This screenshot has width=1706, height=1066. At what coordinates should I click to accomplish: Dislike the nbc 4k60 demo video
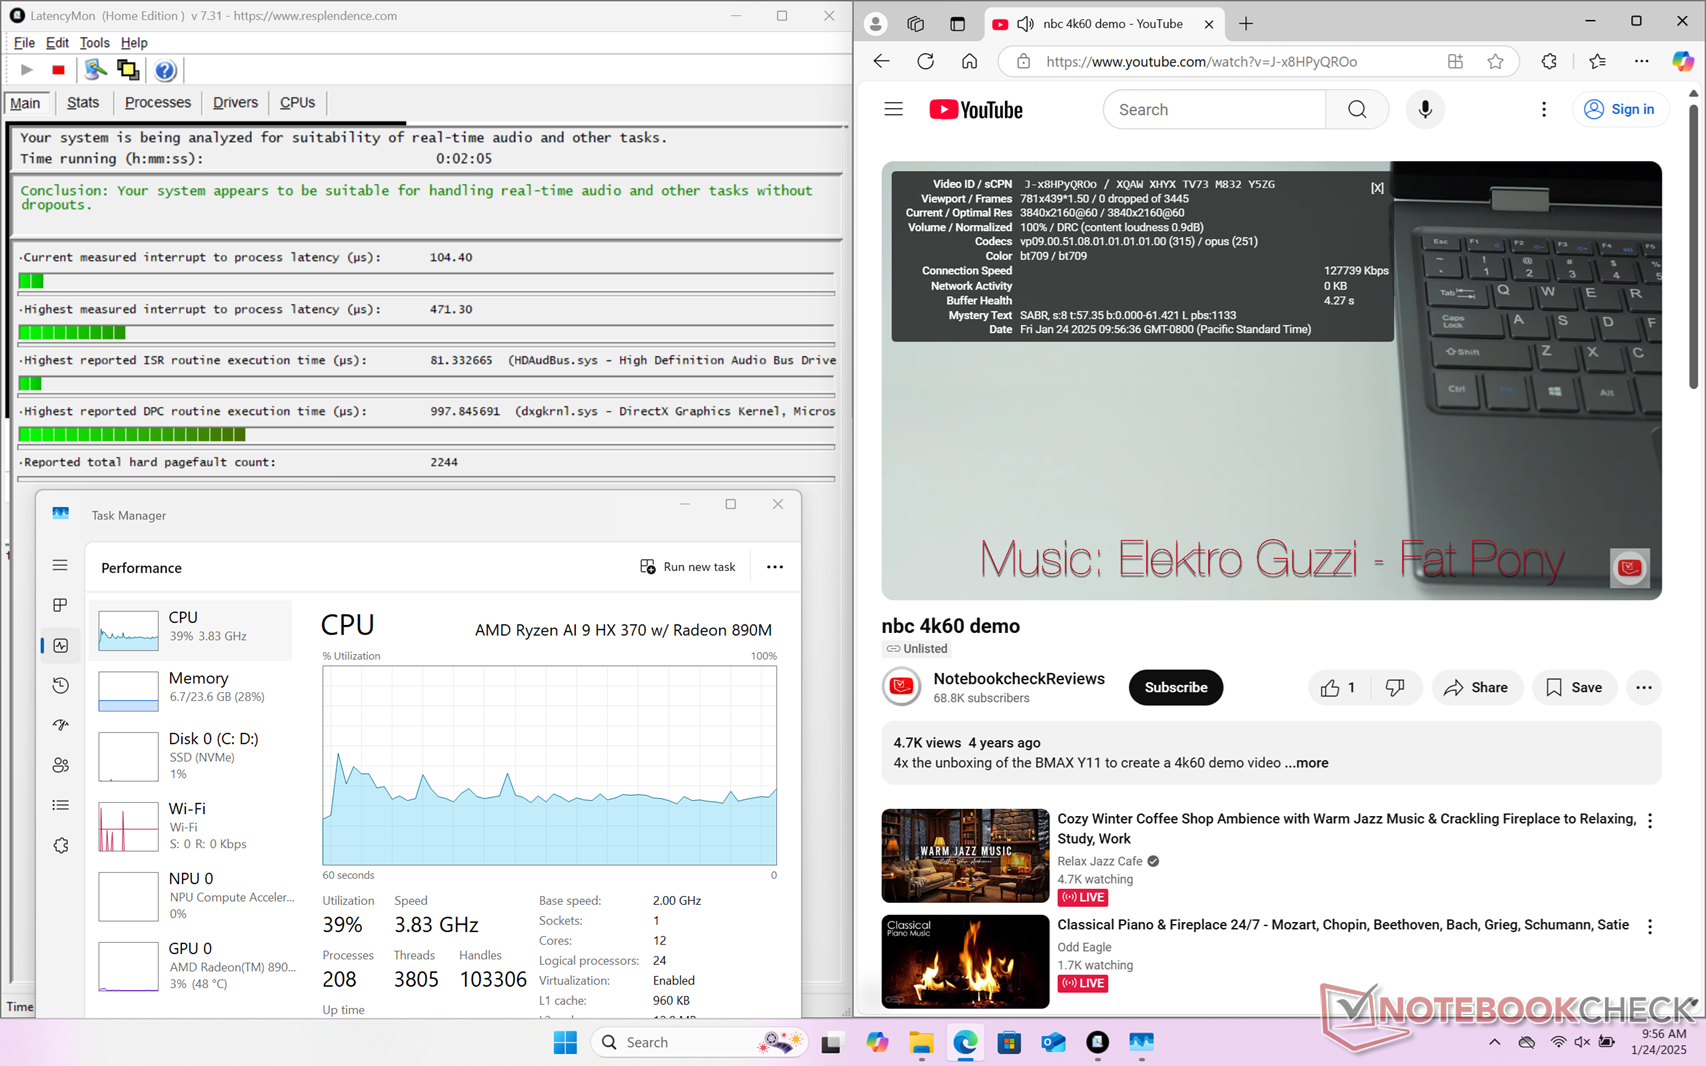(1395, 688)
